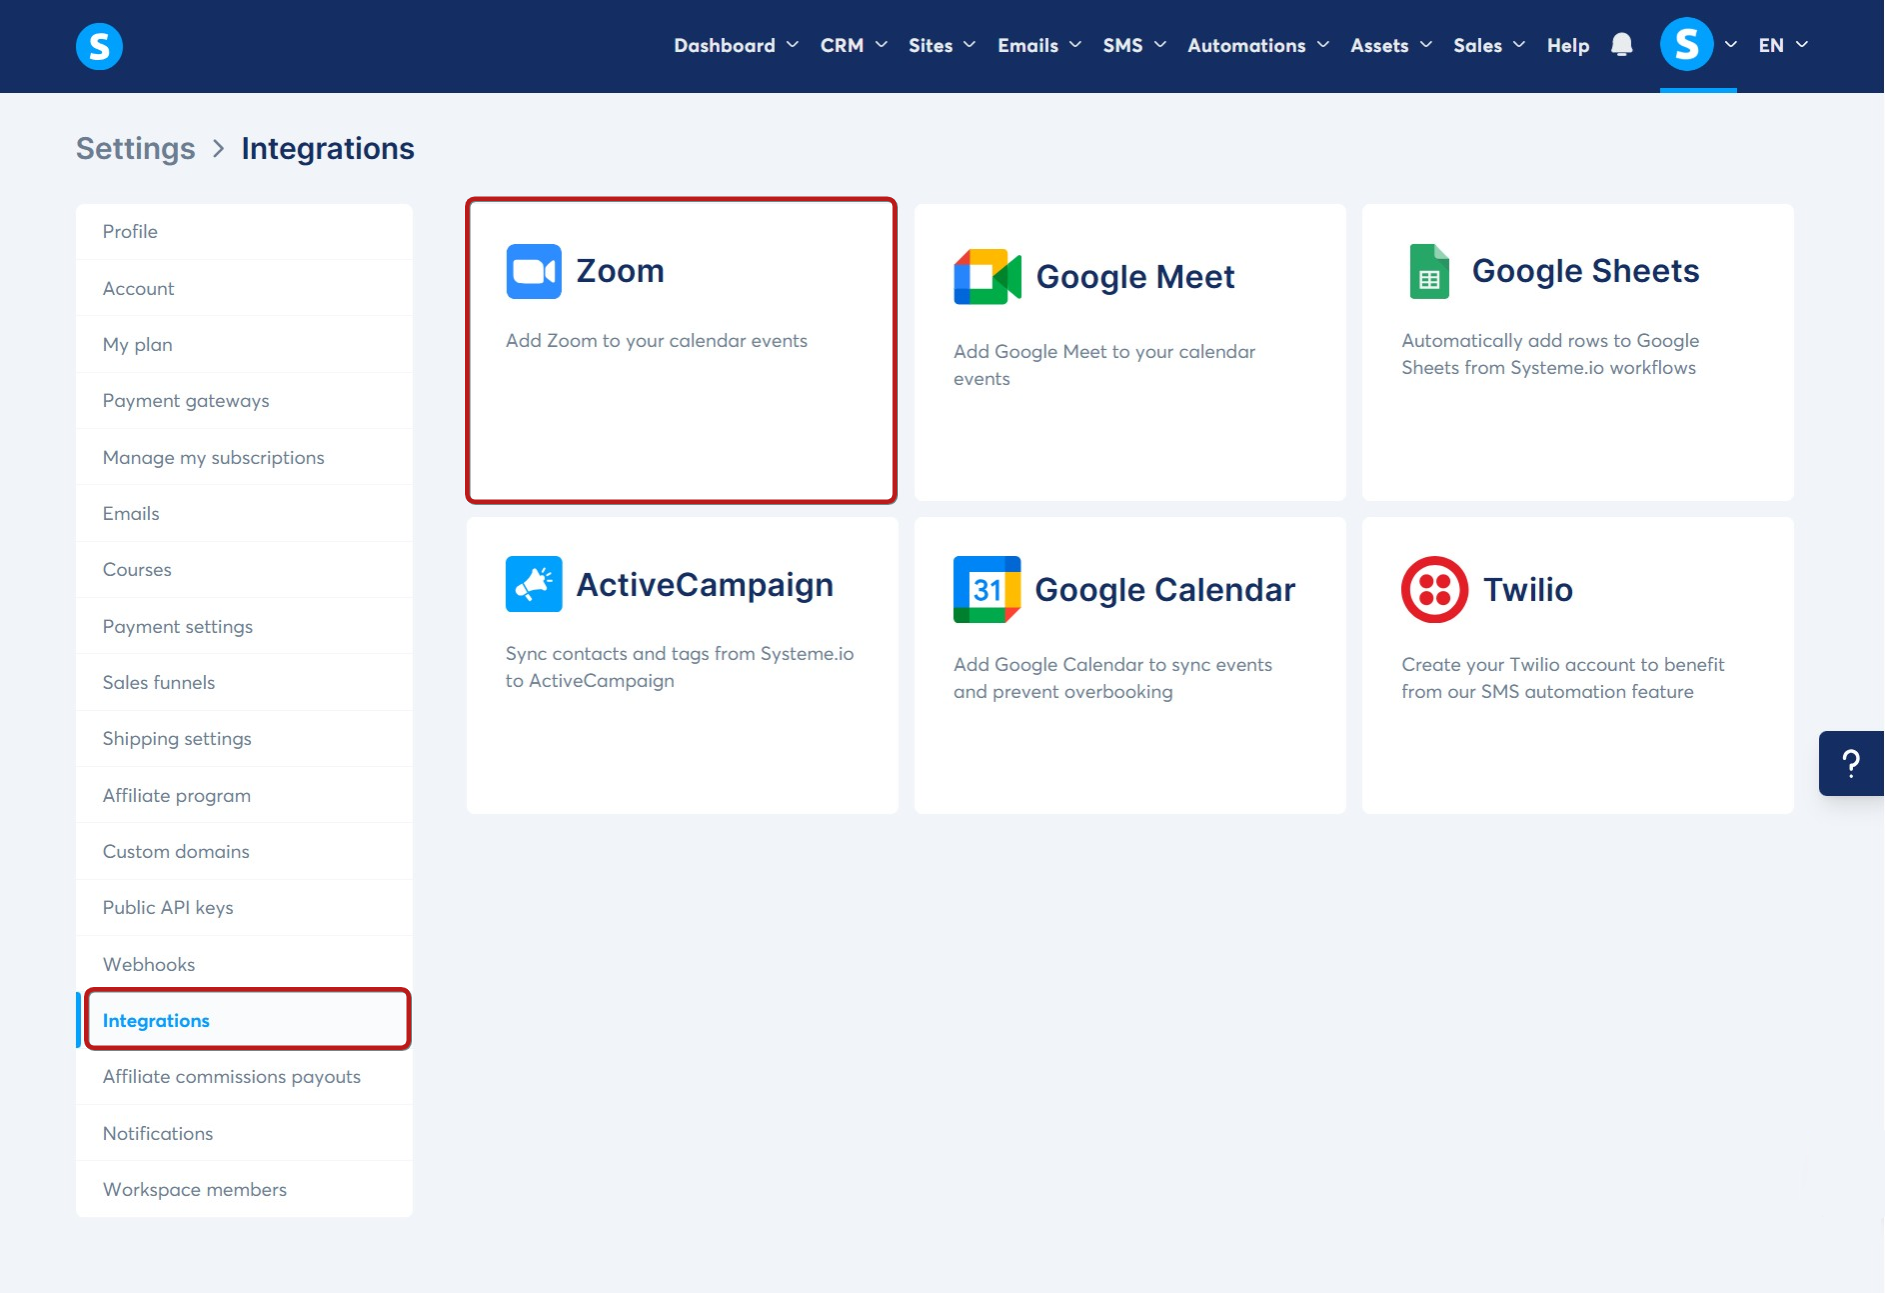
Task: Open Affiliate commissions payouts settings
Action: (244, 1077)
